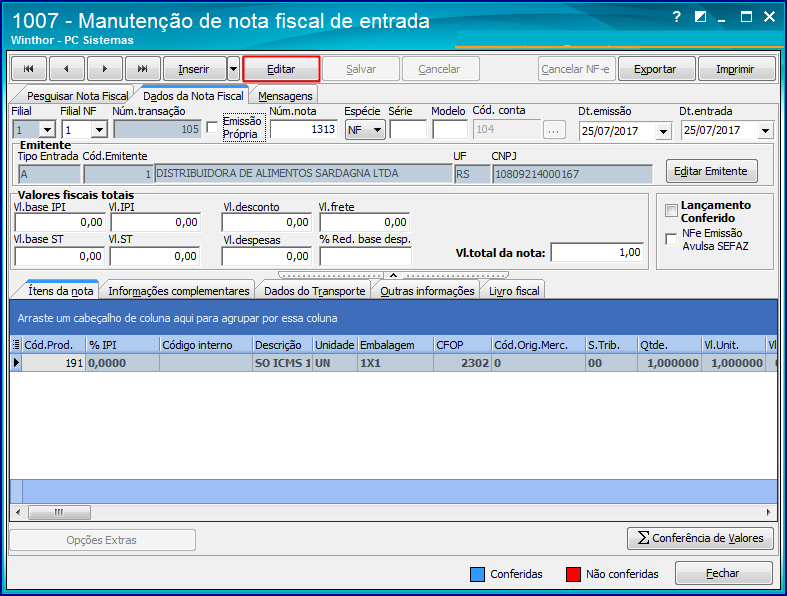Go to previous record arrow

pos(66,69)
